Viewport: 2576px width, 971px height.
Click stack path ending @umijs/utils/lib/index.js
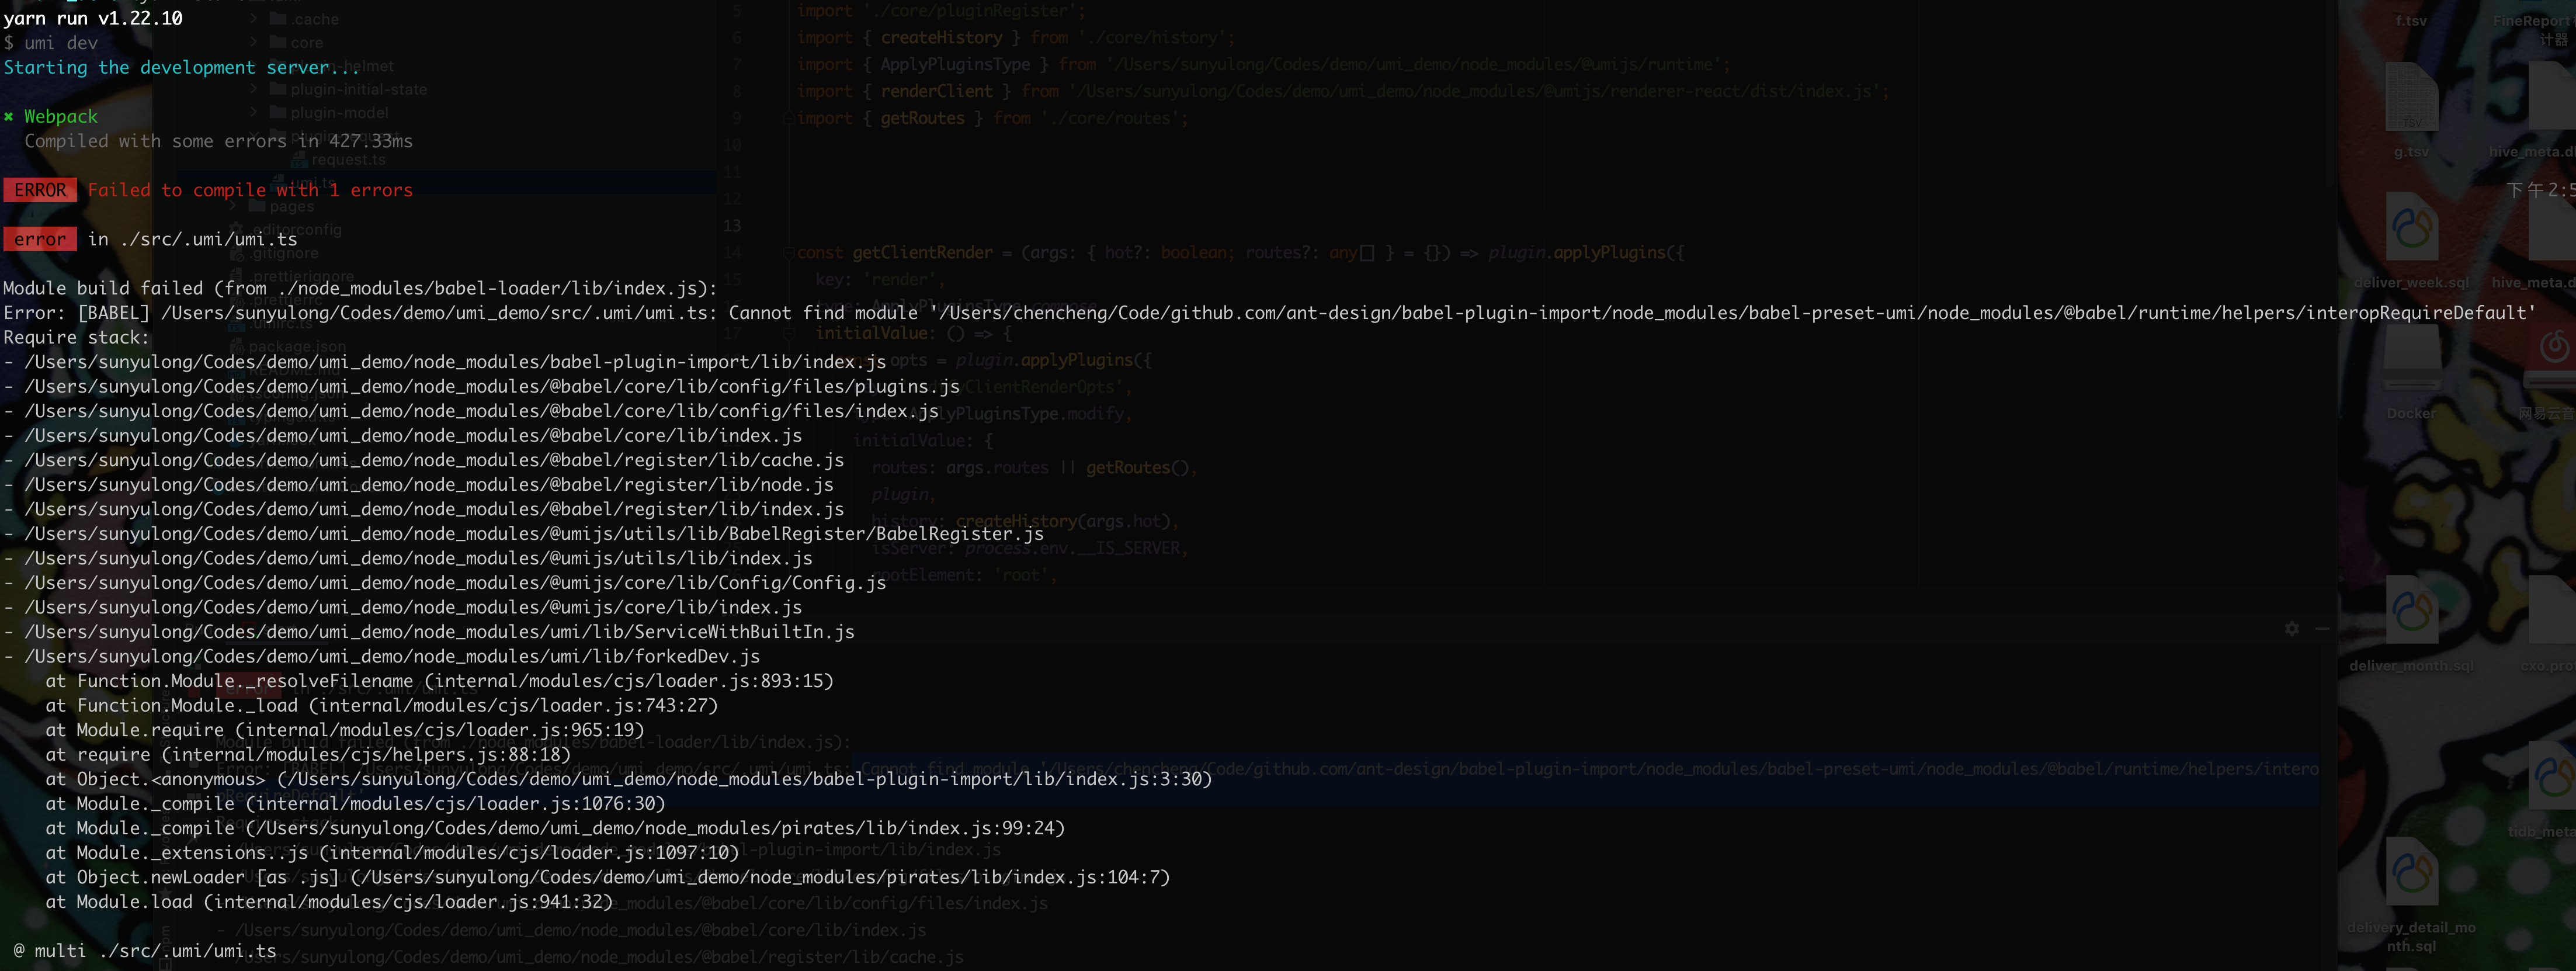coord(408,558)
